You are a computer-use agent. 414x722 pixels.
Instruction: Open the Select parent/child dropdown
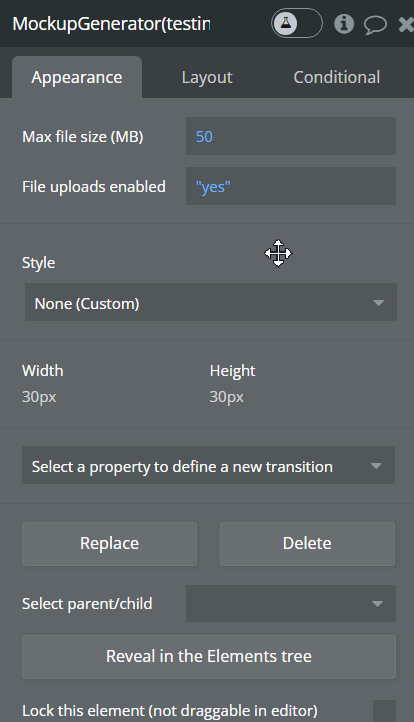pos(291,603)
